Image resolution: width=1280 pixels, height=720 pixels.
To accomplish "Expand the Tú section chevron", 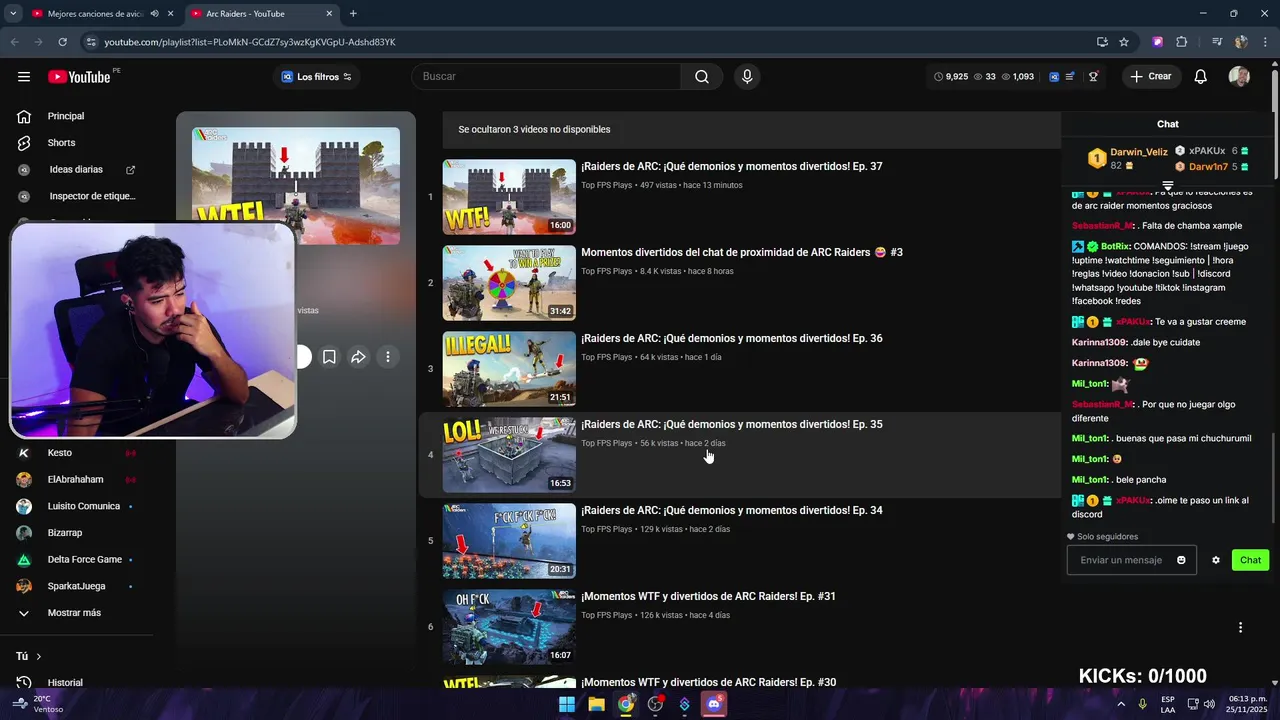I will point(38,656).
